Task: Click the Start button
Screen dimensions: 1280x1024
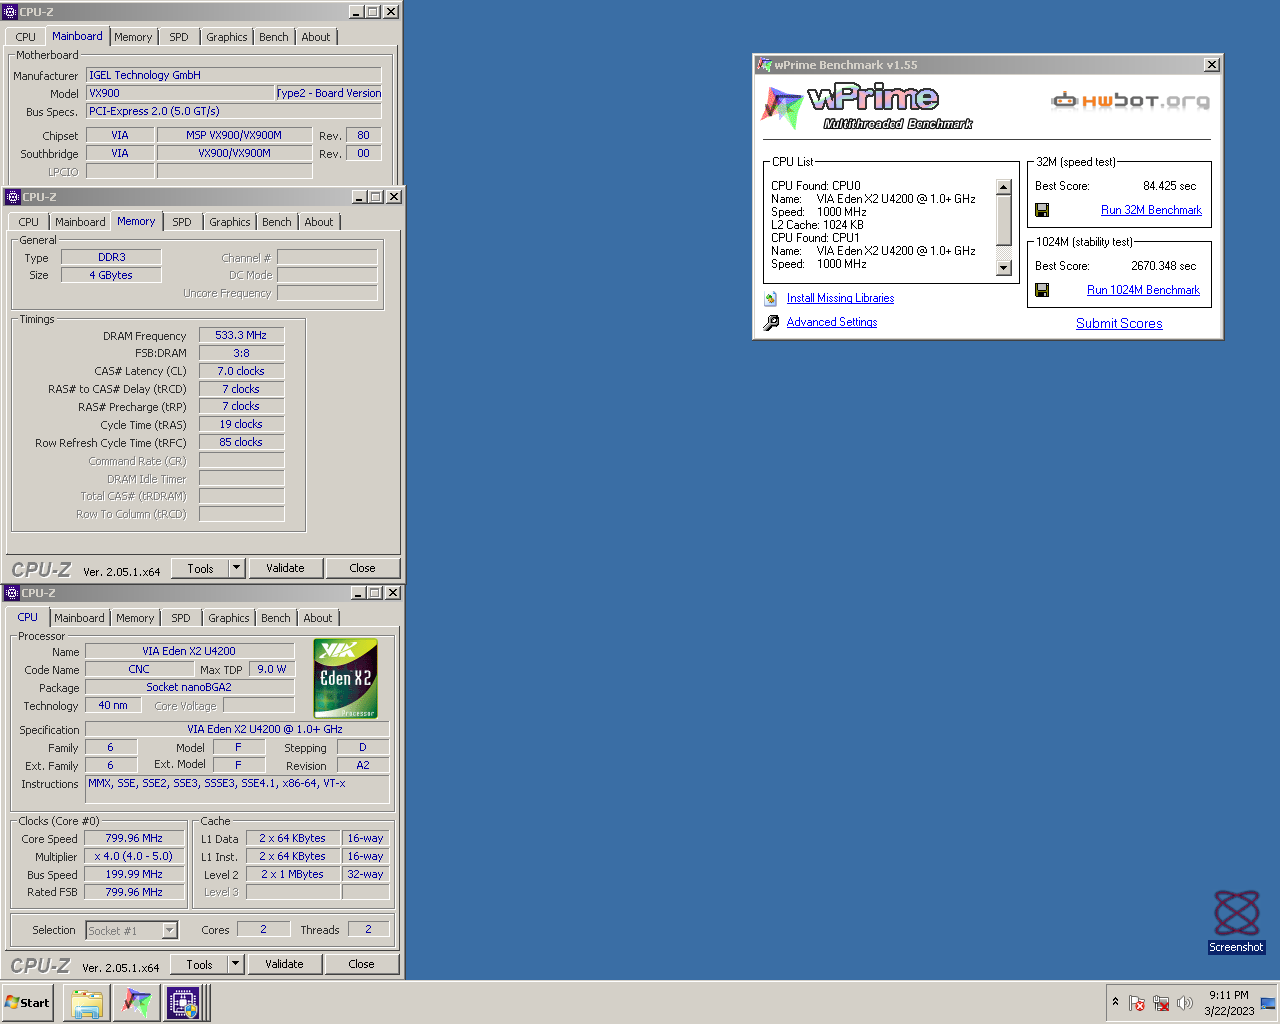Action: (27, 1003)
